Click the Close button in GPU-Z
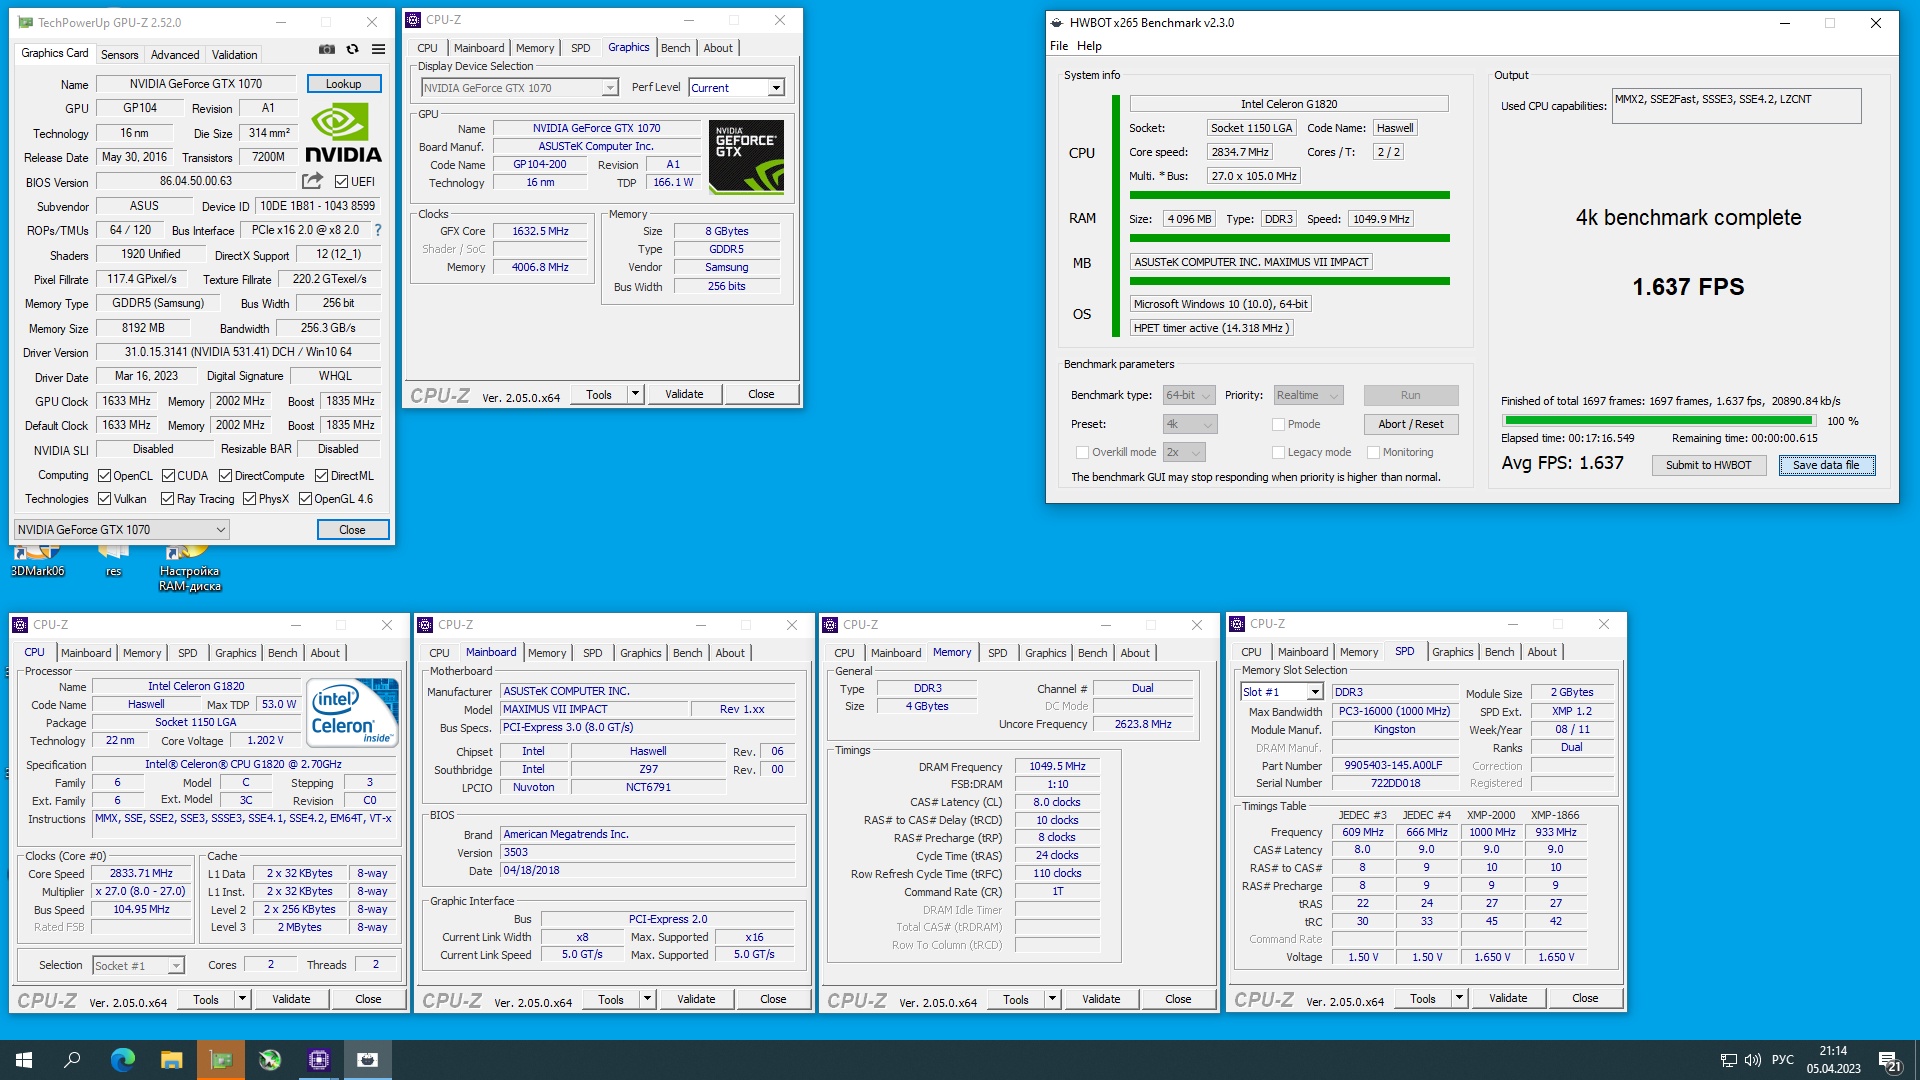 [x=352, y=530]
